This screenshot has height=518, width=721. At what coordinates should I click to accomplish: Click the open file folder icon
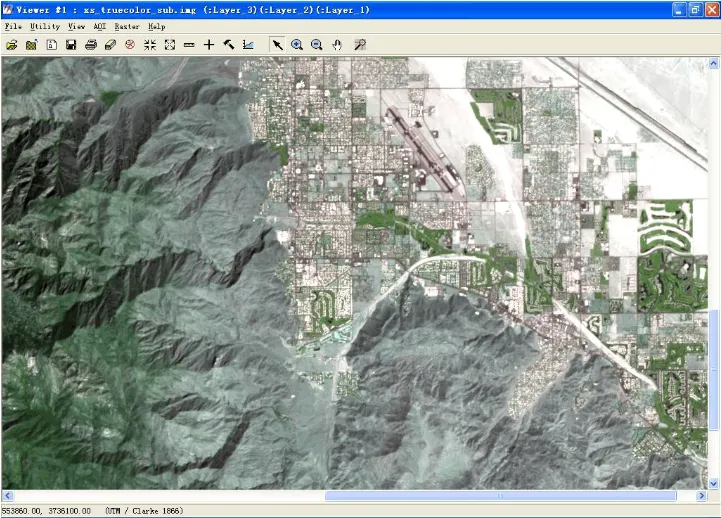coord(12,45)
